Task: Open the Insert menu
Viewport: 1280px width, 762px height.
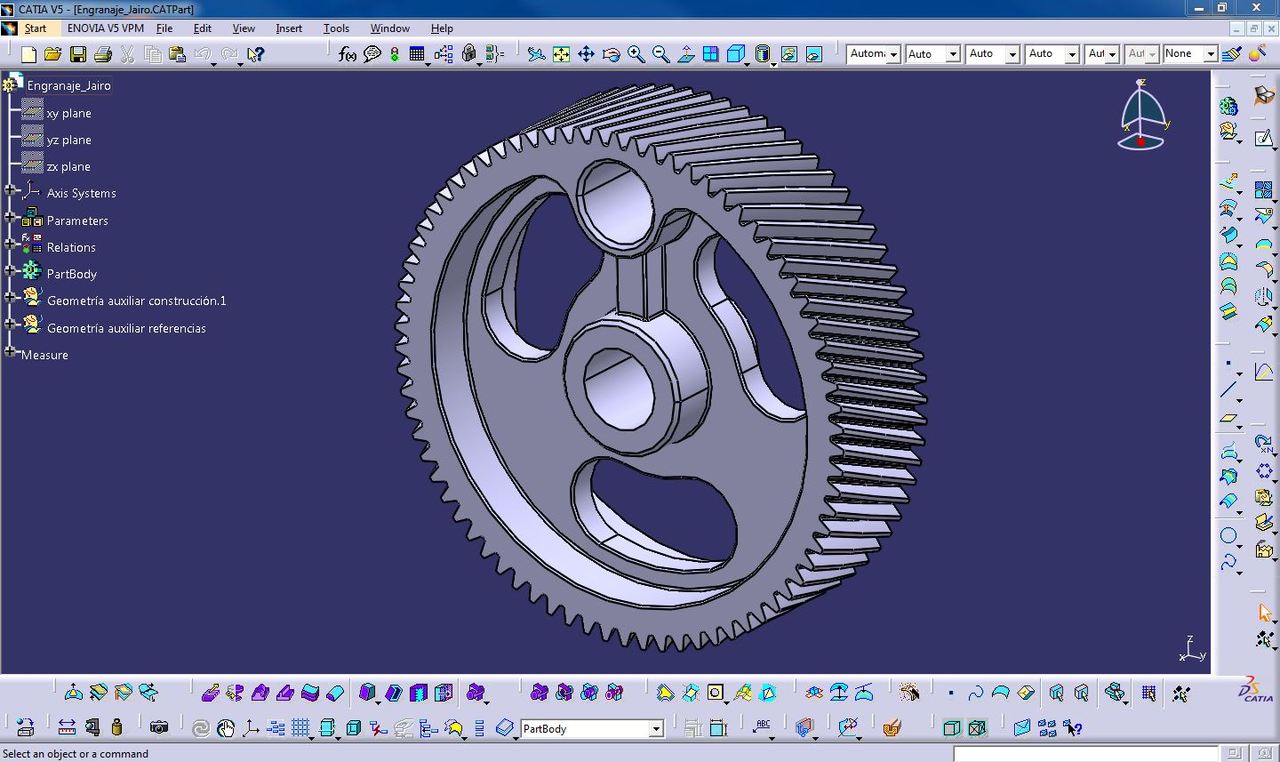Action: tap(289, 28)
